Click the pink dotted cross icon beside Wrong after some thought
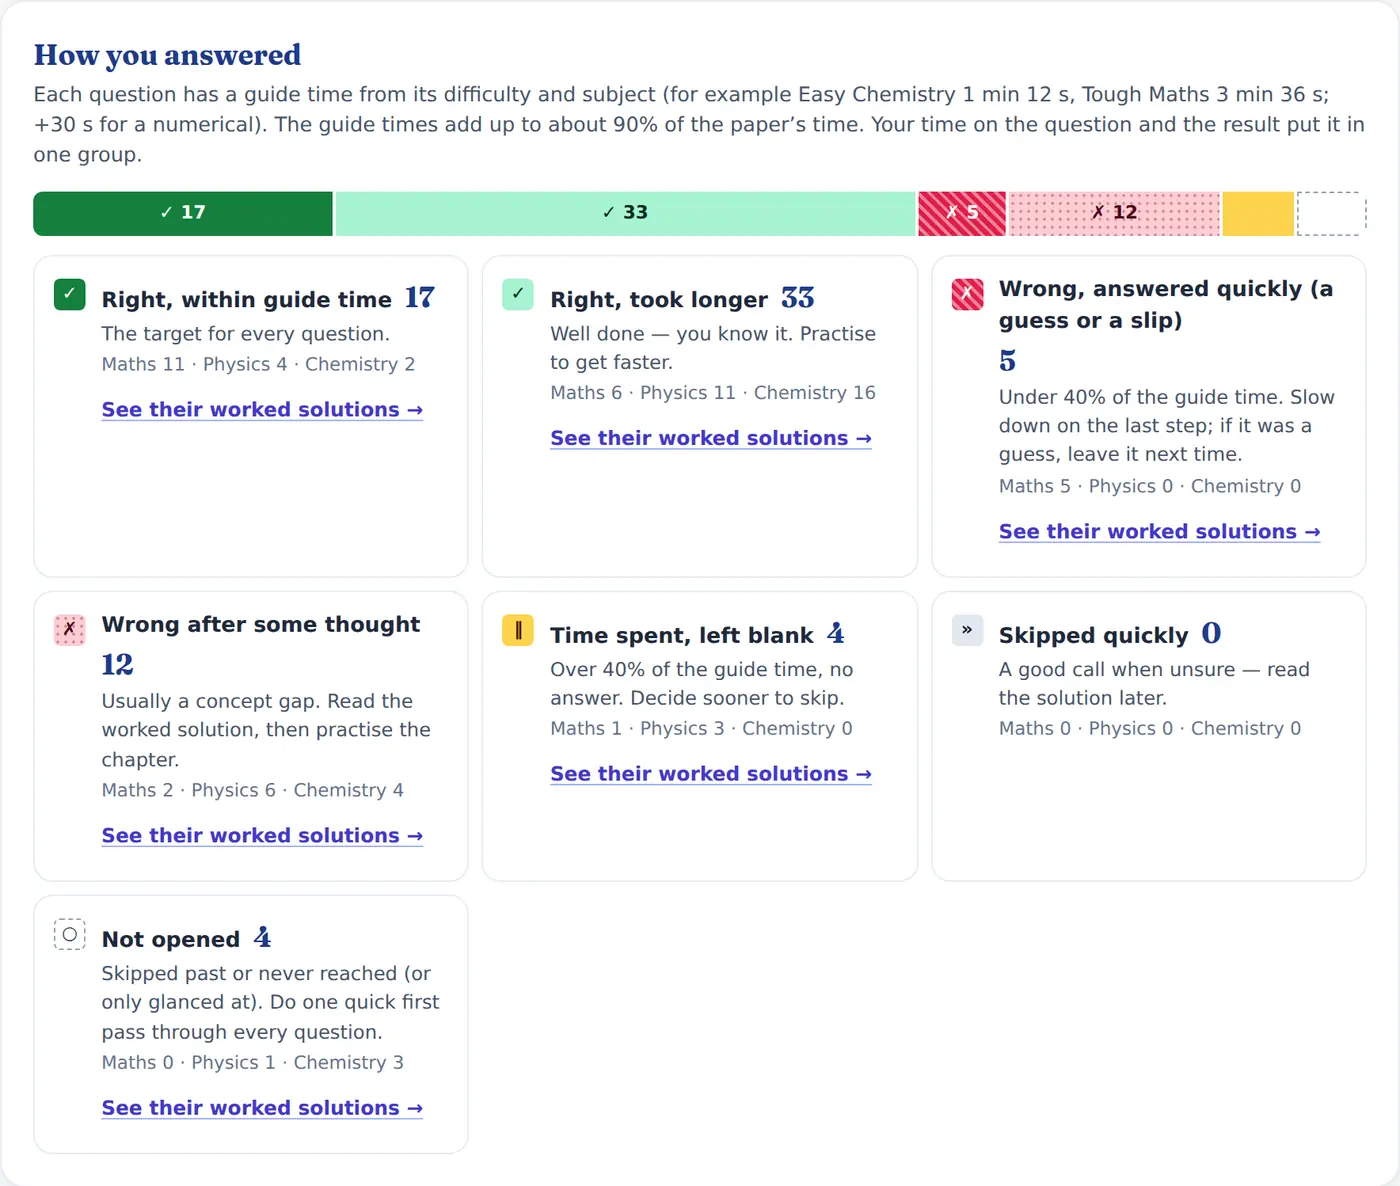The height and width of the screenshot is (1186, 1400). 69,629
